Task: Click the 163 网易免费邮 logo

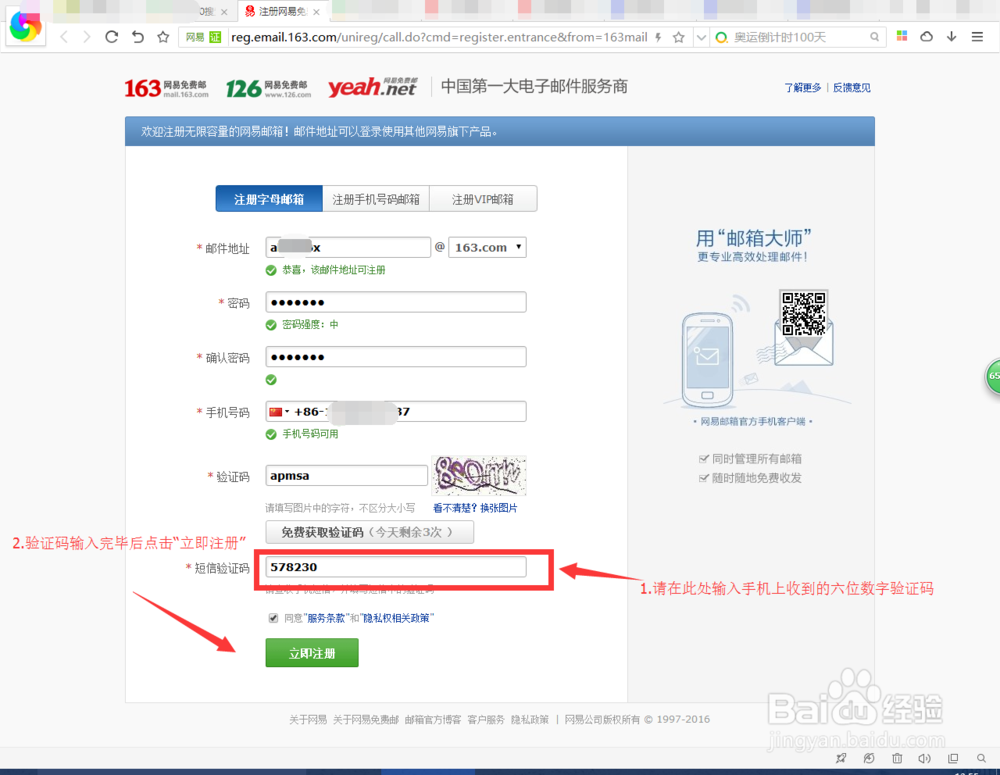Action: click(x=166, y=88)
